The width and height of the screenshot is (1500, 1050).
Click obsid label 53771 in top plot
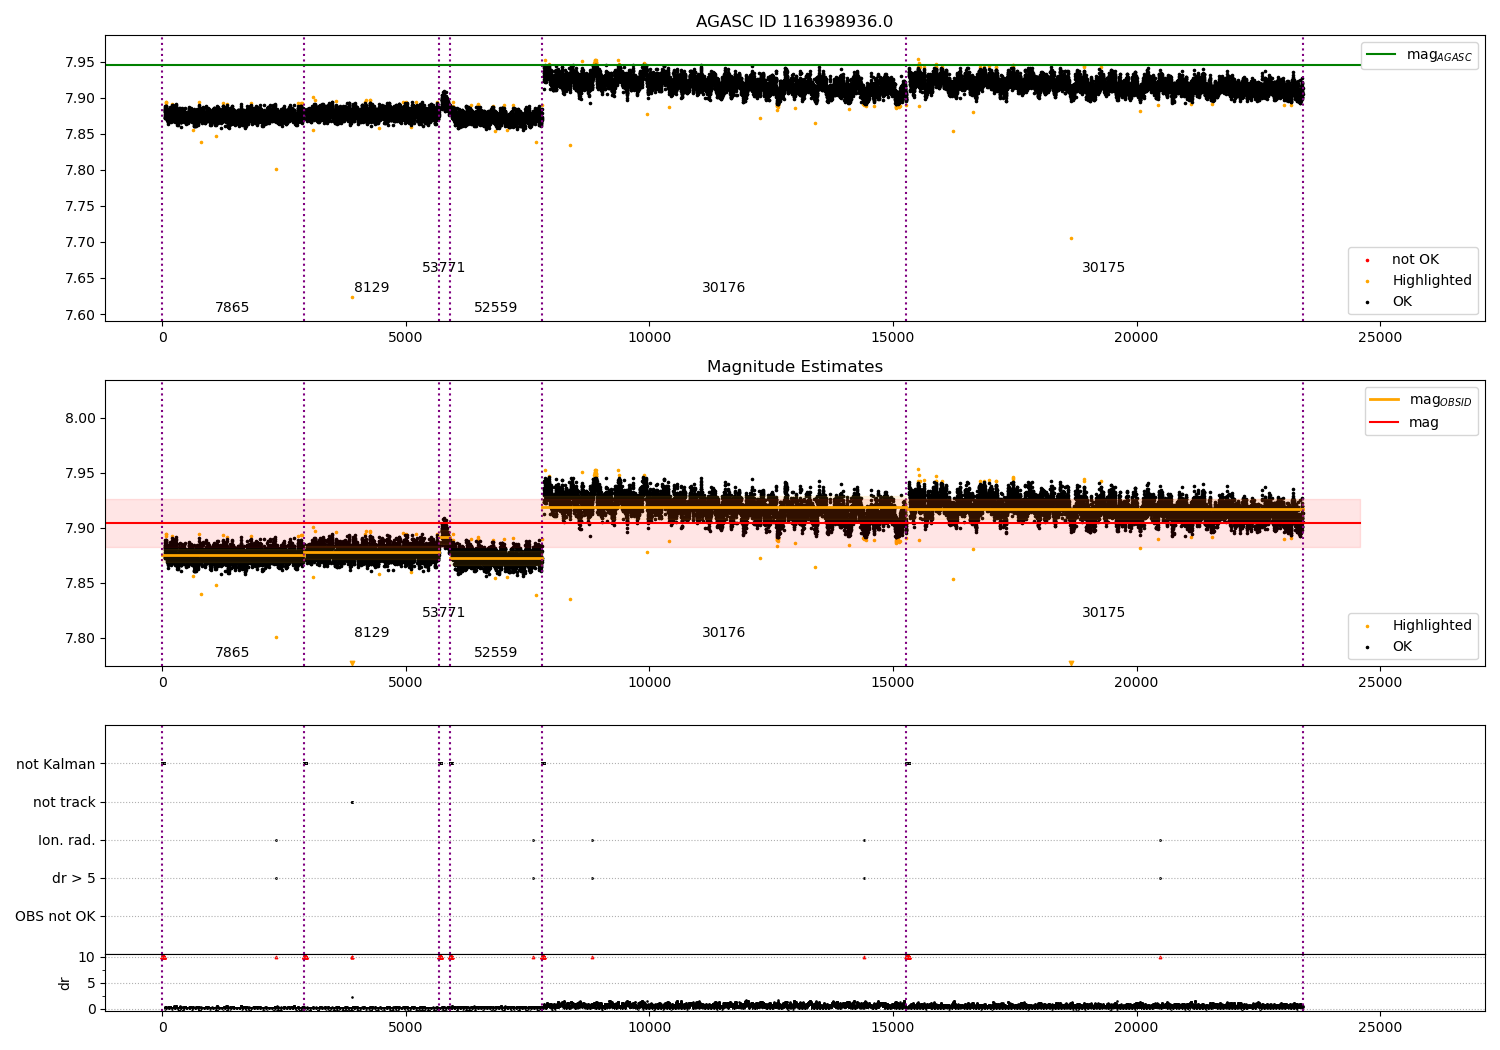click(444, 268)
